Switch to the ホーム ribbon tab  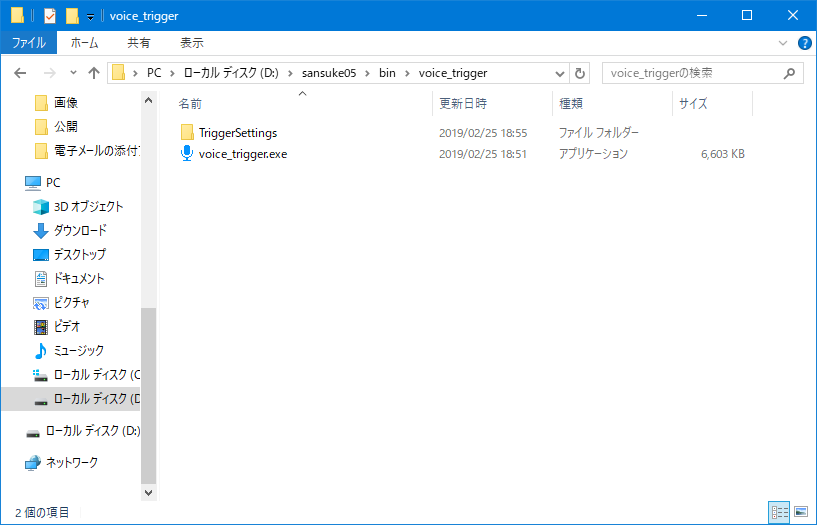[84, 43]
